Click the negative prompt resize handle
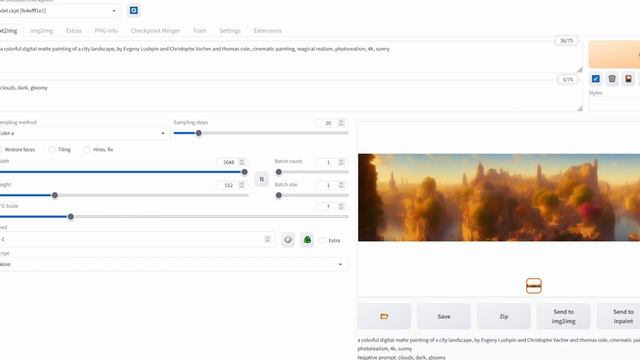The width and height of the screenshot is (640, 360). click(x=580, y=109)
